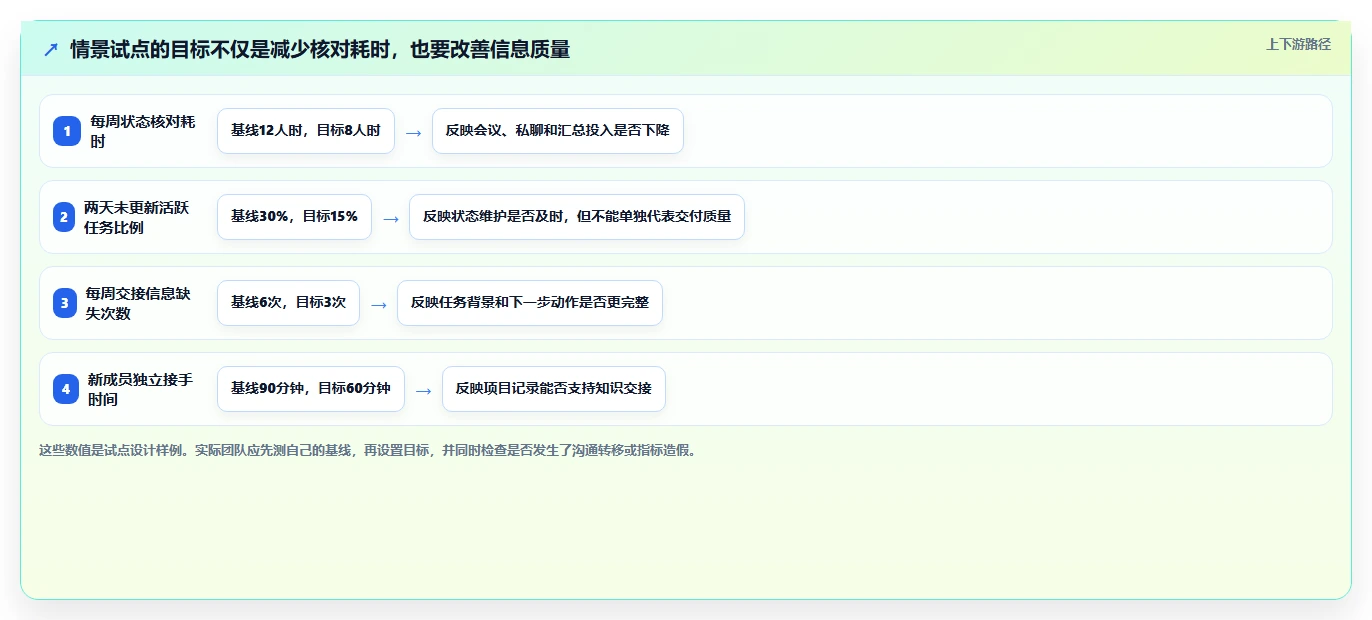Image resolution: width=1372 pixels, height=620 pixels.
Task: Select the 每周状态核对耗时 label
Action: [143, 131]
